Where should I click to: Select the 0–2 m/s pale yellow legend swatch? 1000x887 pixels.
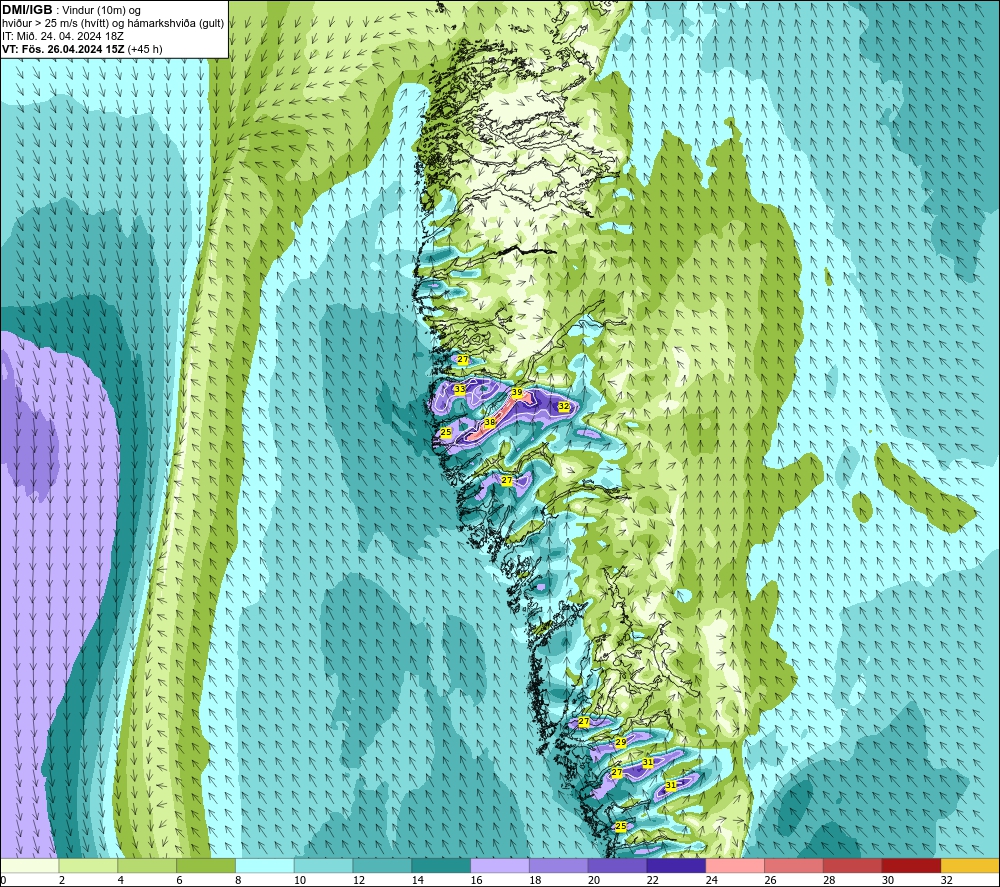pos(29,865)
